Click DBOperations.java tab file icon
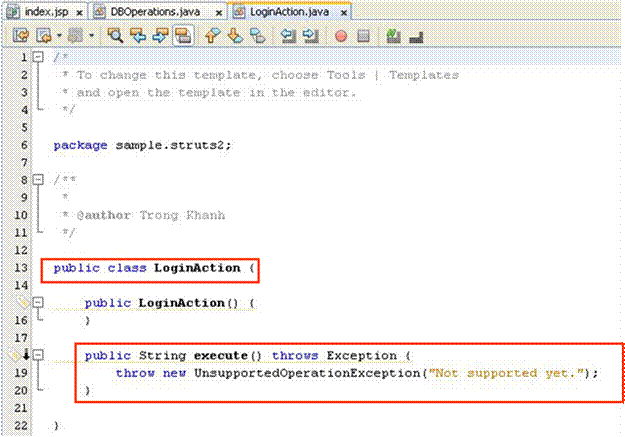 pyautogui.click(x=99, y=12)
